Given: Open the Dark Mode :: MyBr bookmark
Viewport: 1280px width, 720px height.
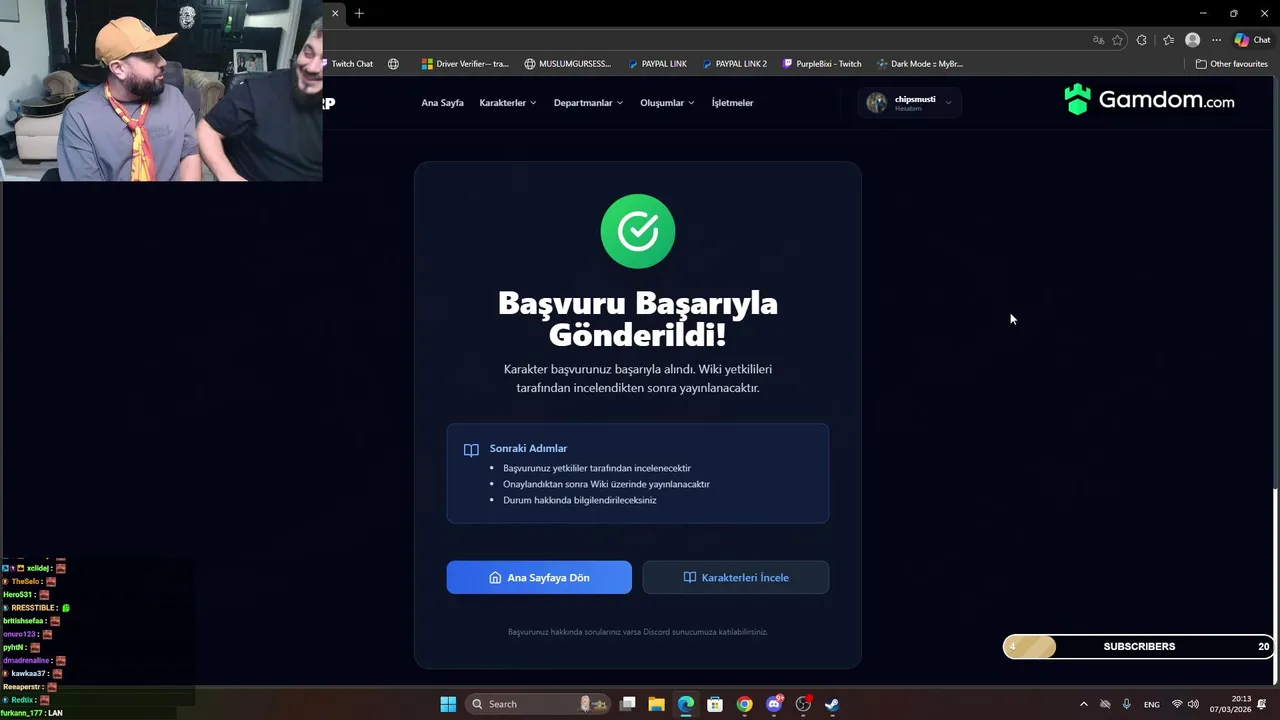Looking at the screenshot, I should tap(920, 64).
